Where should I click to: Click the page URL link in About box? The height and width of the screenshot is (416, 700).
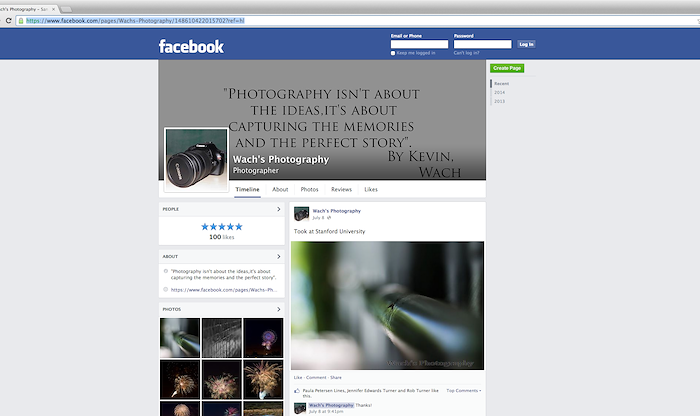(x=224, y=290)
